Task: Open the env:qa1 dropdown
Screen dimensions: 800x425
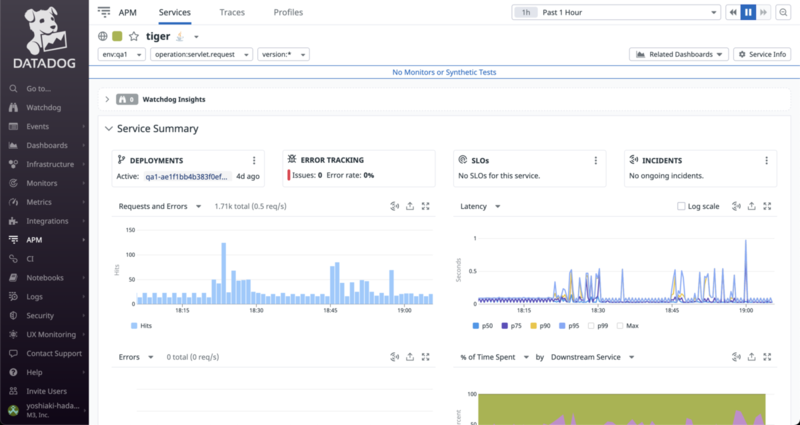Action: (x=122, y=54)
